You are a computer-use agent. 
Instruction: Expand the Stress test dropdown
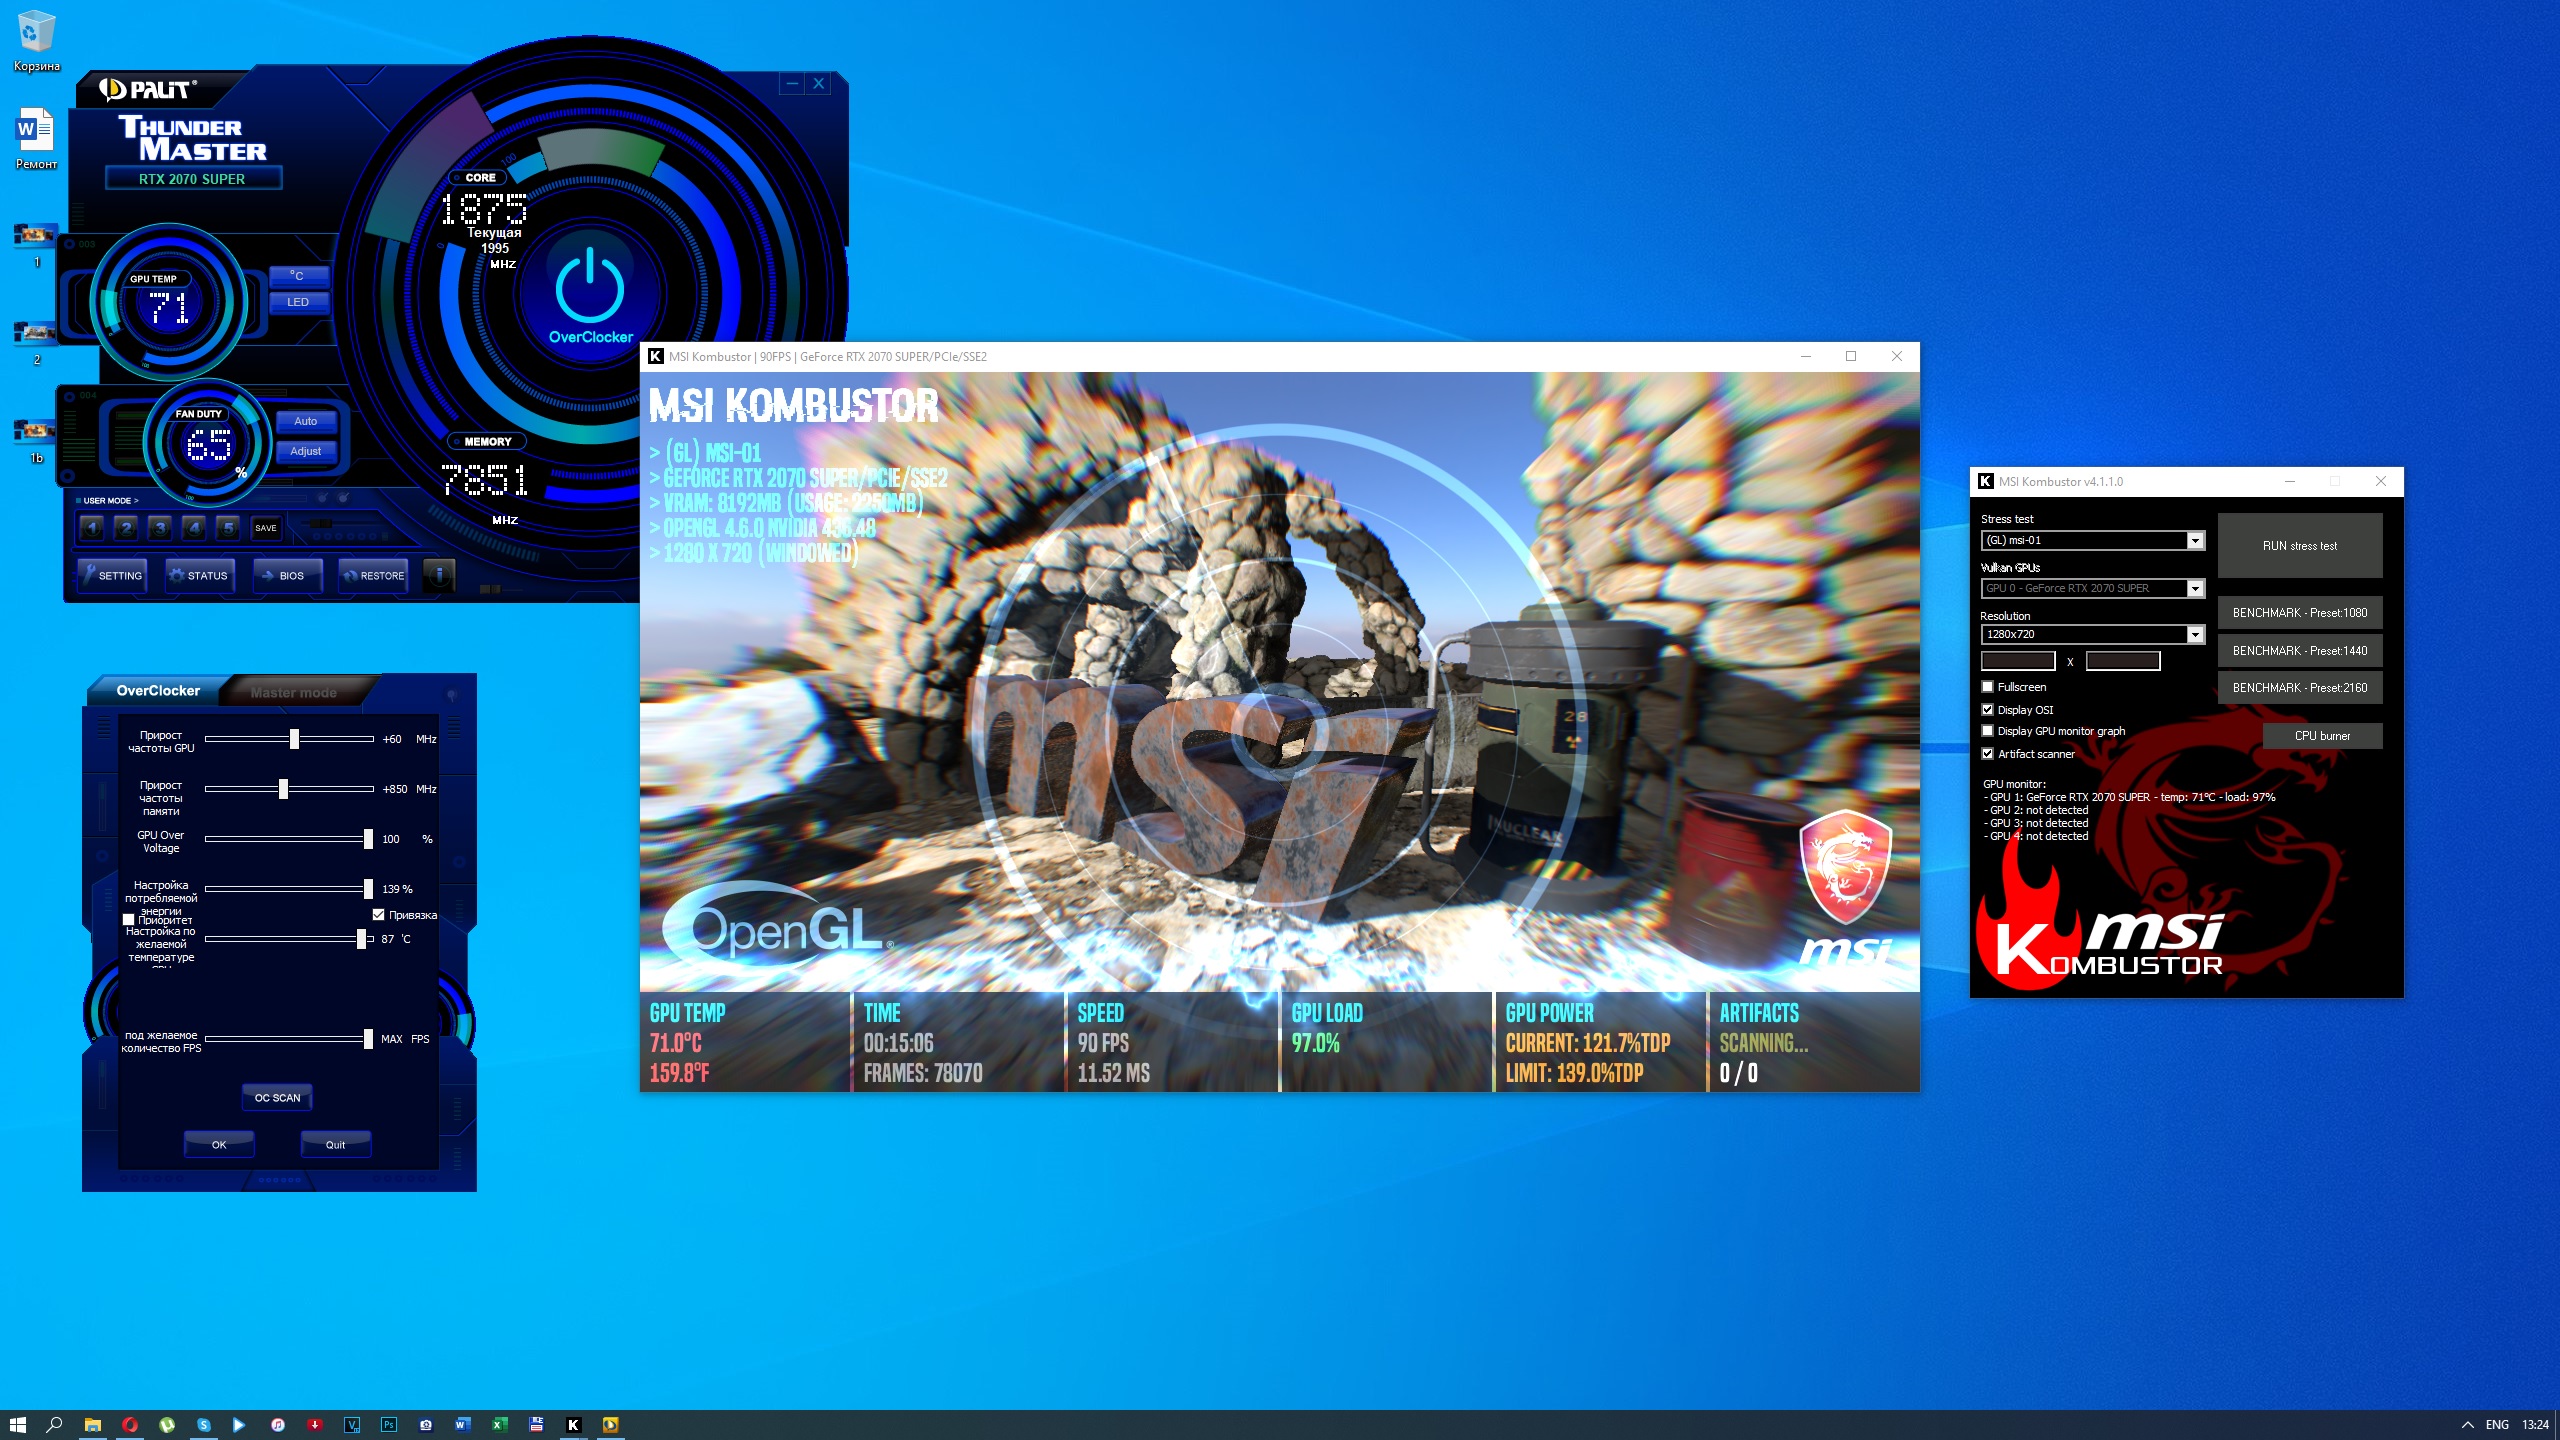[2195, 541]
